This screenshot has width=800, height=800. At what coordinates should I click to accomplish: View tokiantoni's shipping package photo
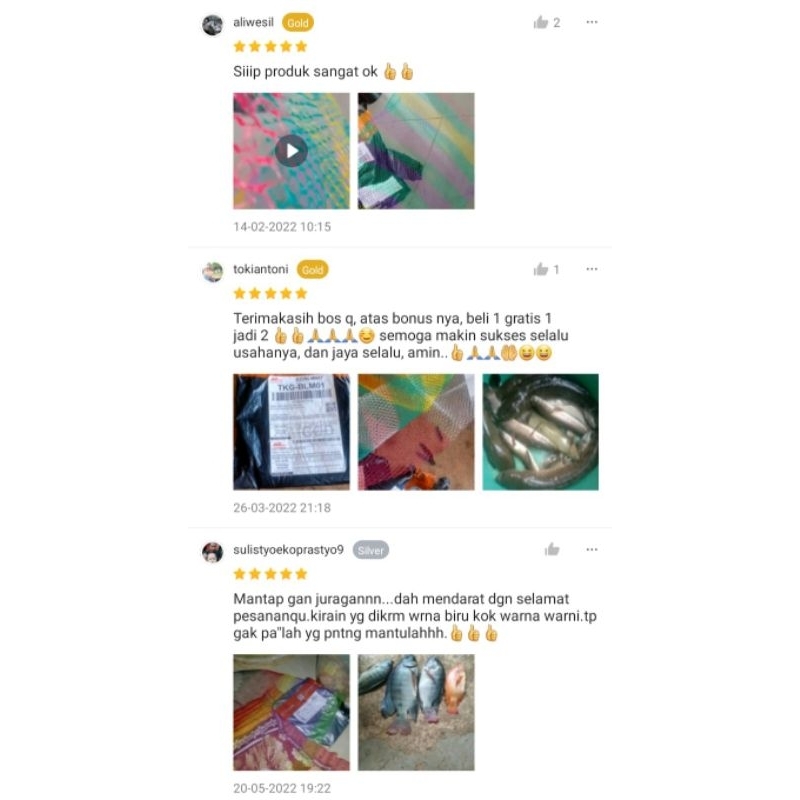[291, 432]
